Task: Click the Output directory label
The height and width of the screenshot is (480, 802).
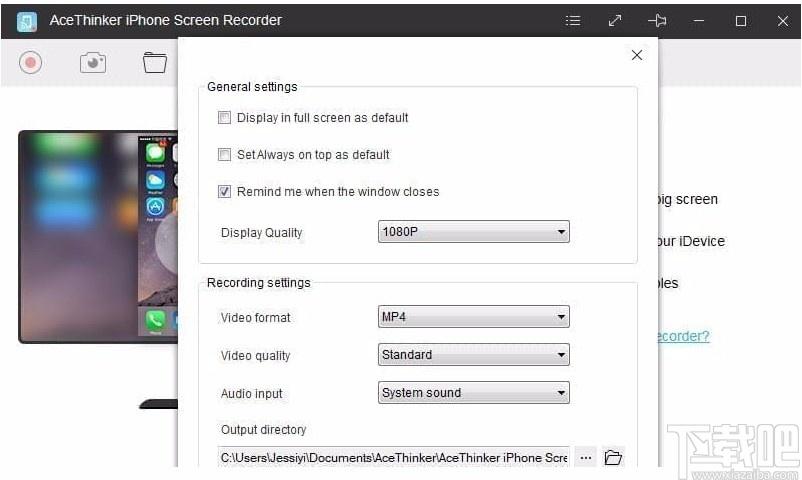Action: (263, 430)
